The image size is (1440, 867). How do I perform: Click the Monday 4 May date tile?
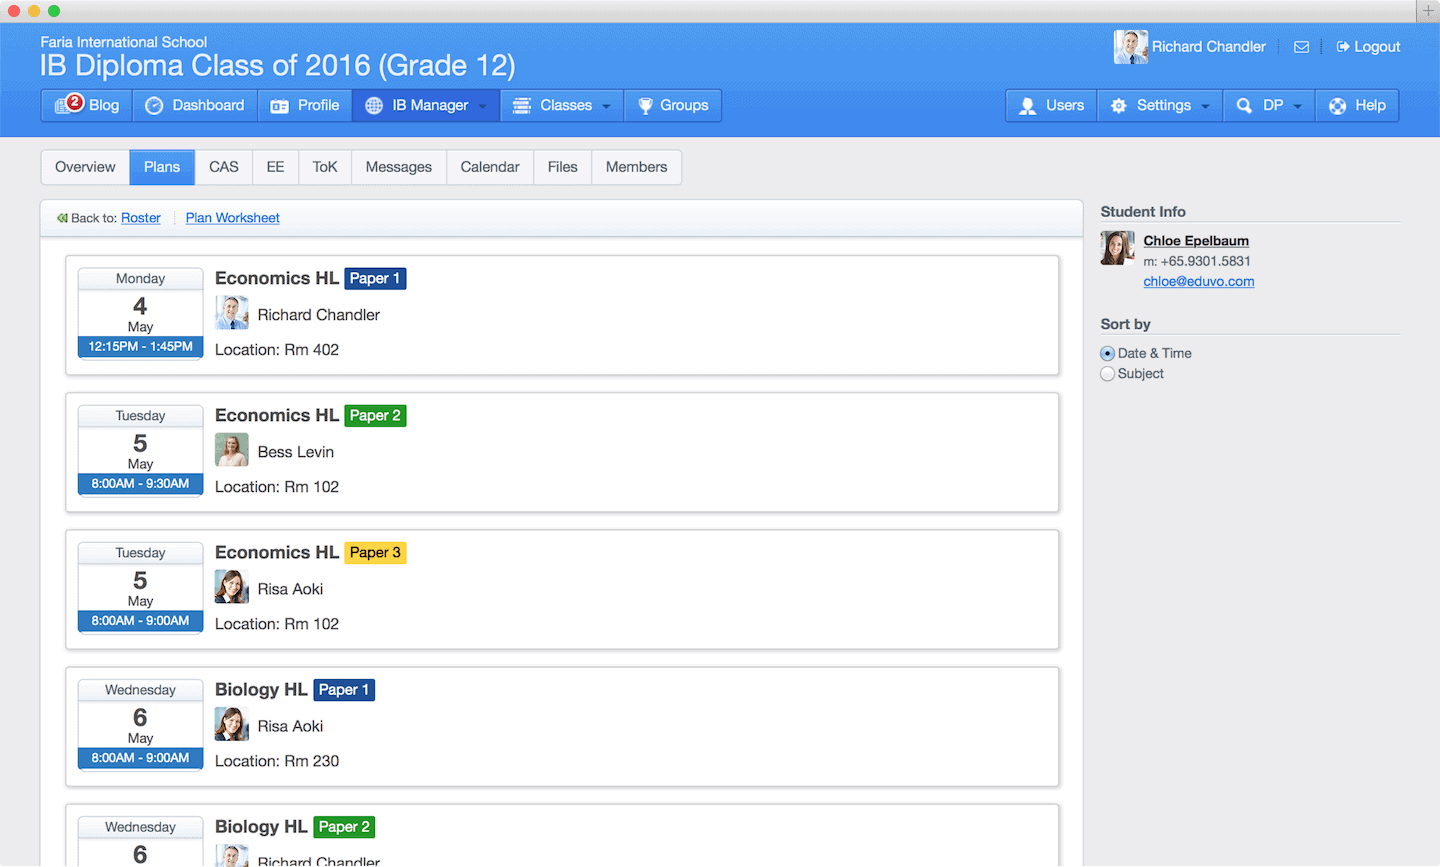click(141, 313)
